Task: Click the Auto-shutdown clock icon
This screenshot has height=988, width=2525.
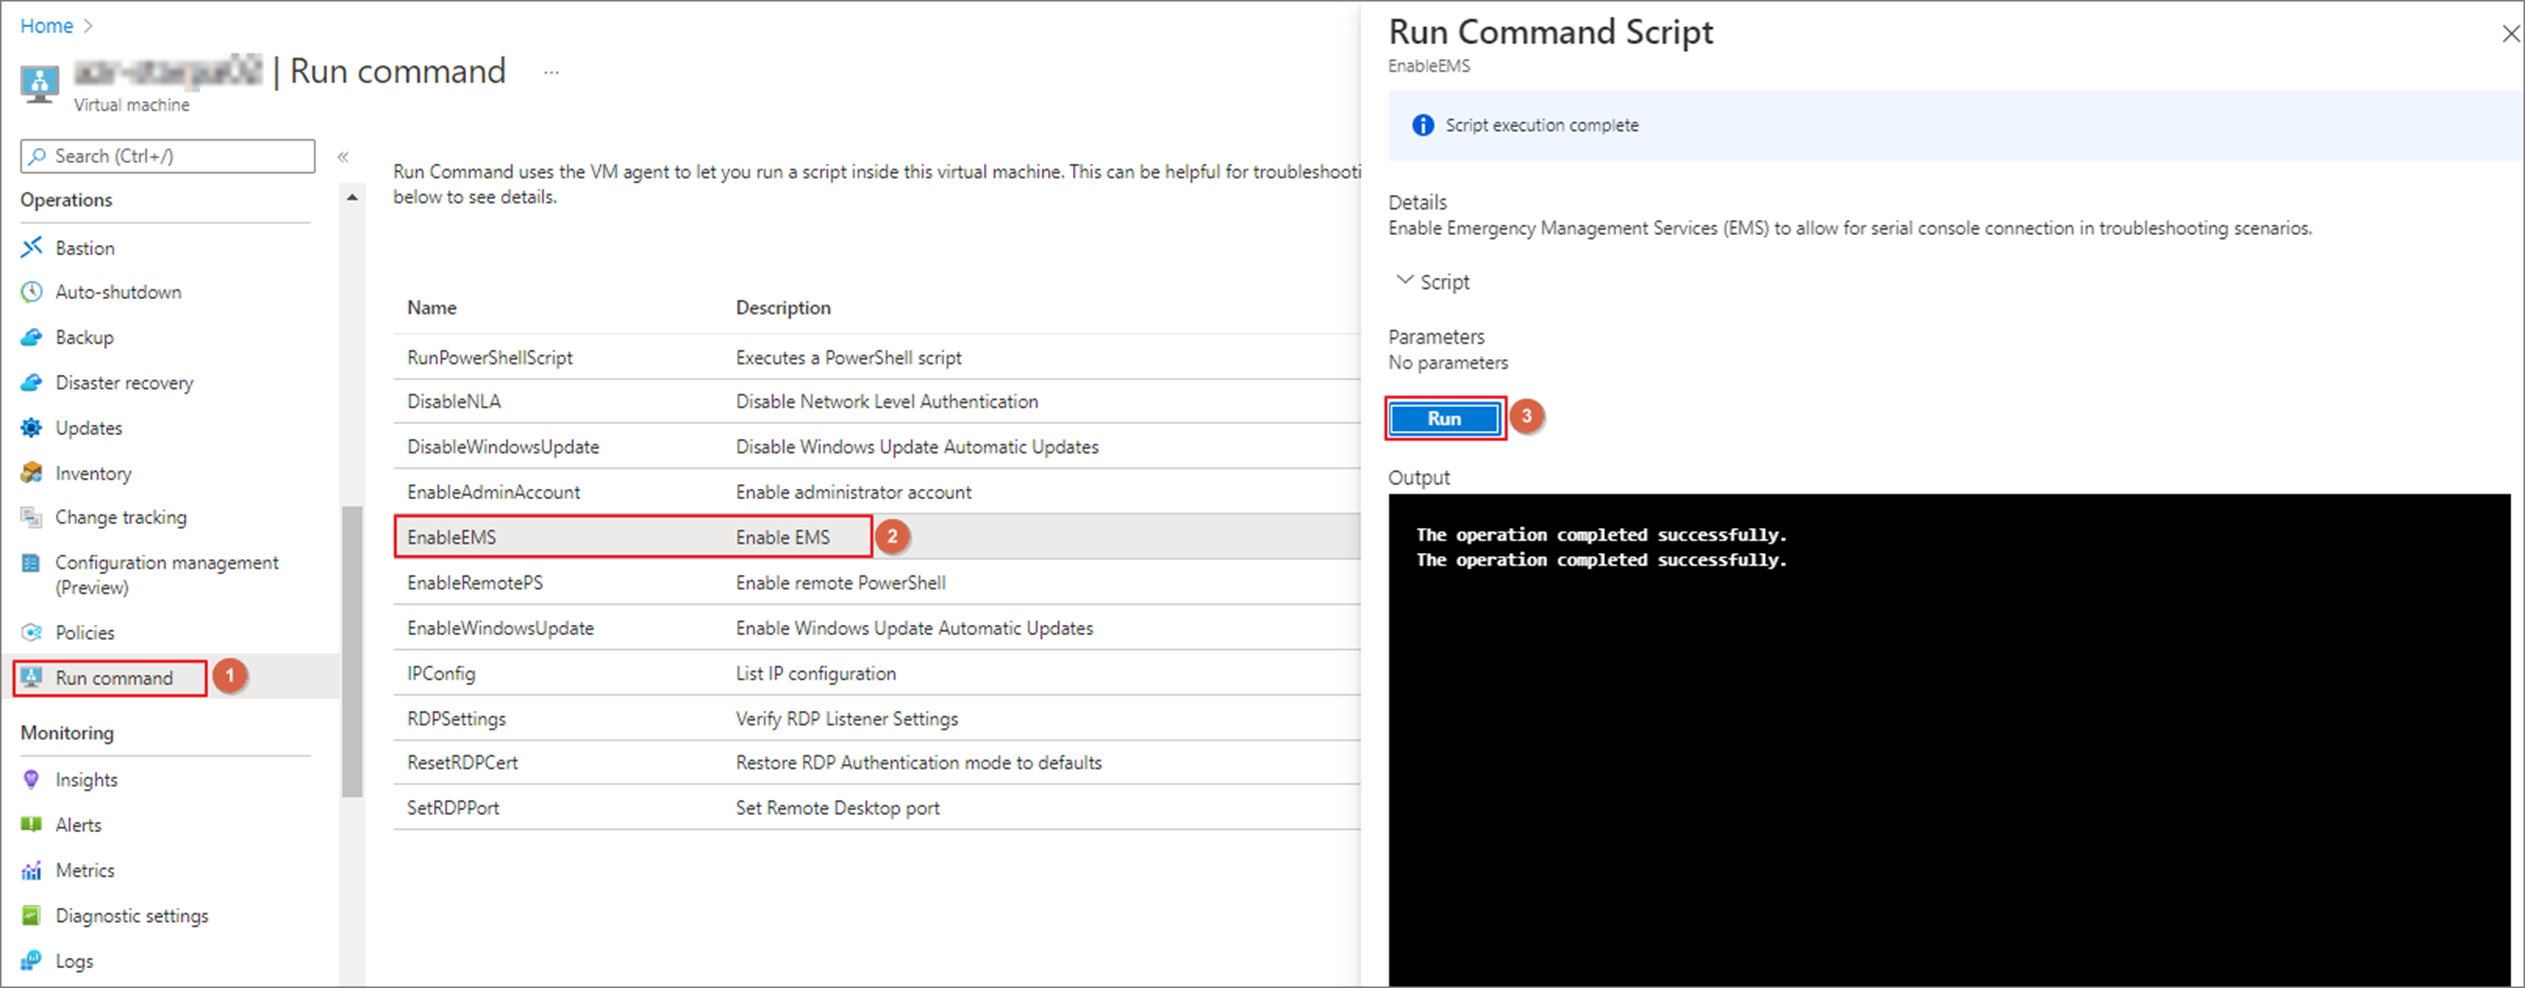Action: click(32, 292)
